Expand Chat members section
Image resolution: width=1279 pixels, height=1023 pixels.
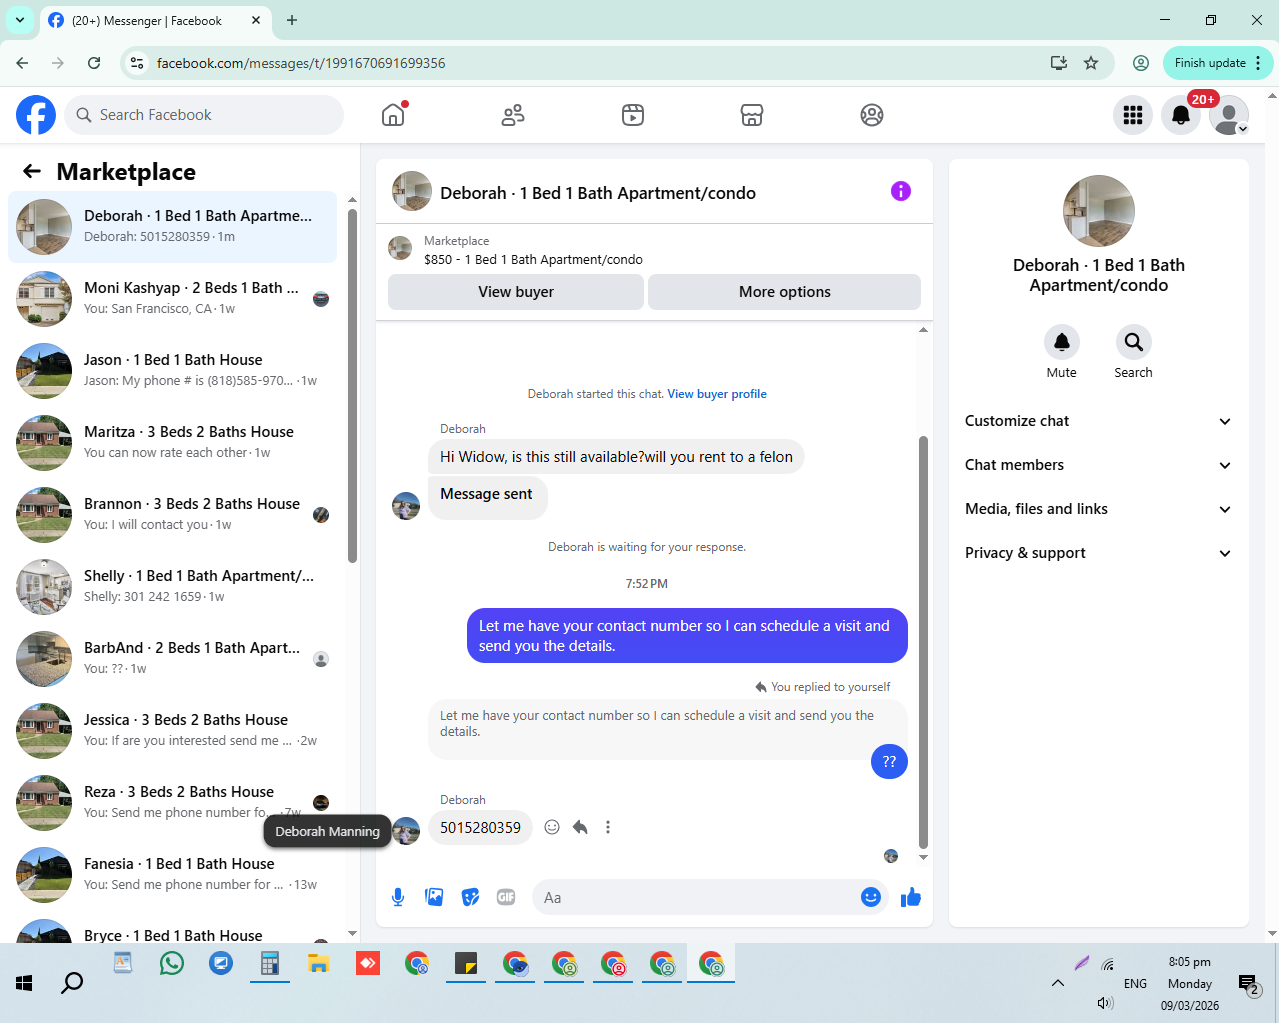[1098, 465]
